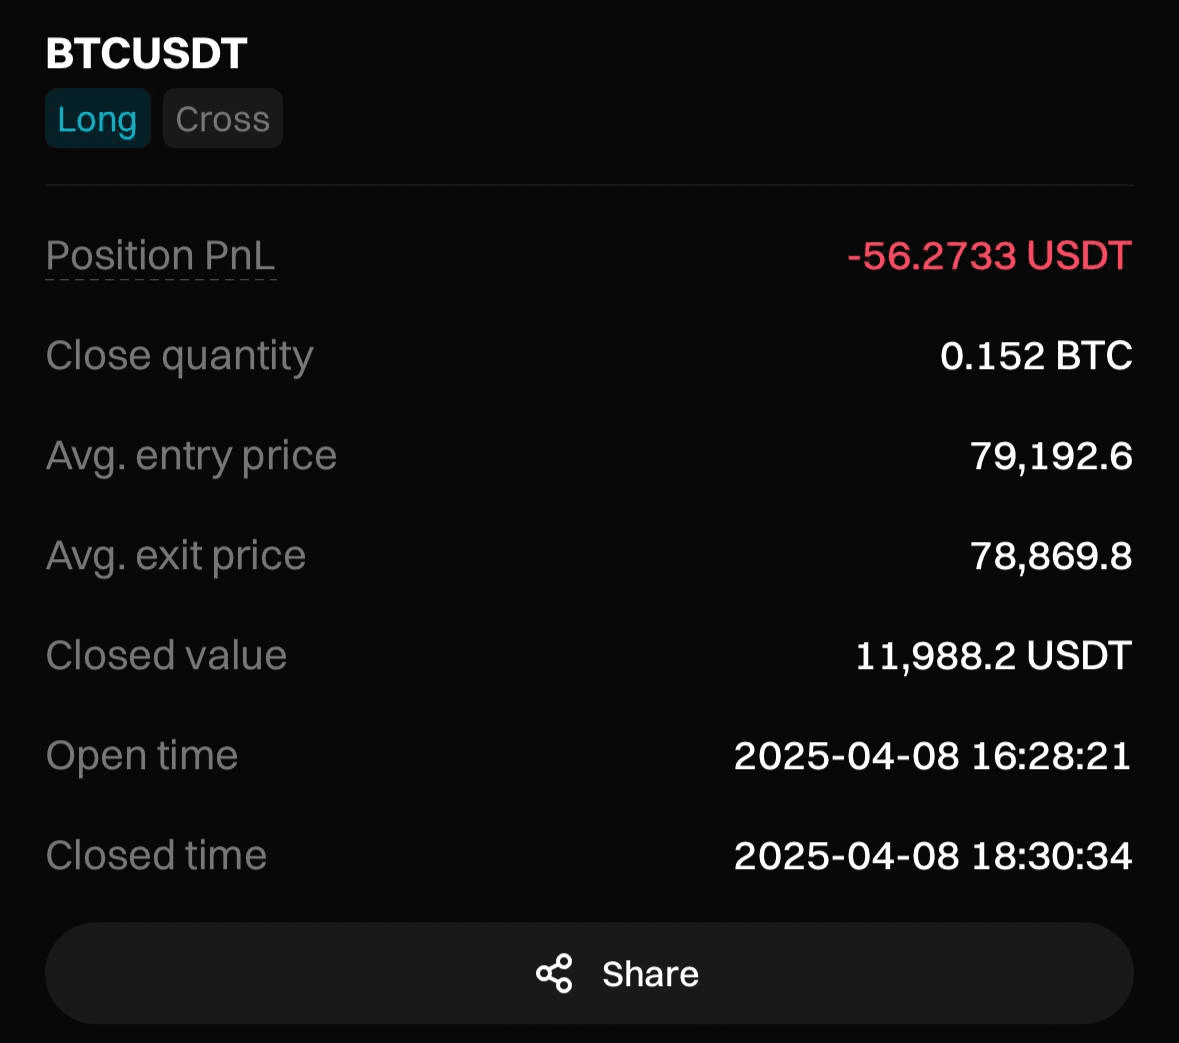This screenshot has width=1179, height=1043.
Task: Click the BTCUSDT pair title
Action: coord(146,54)
